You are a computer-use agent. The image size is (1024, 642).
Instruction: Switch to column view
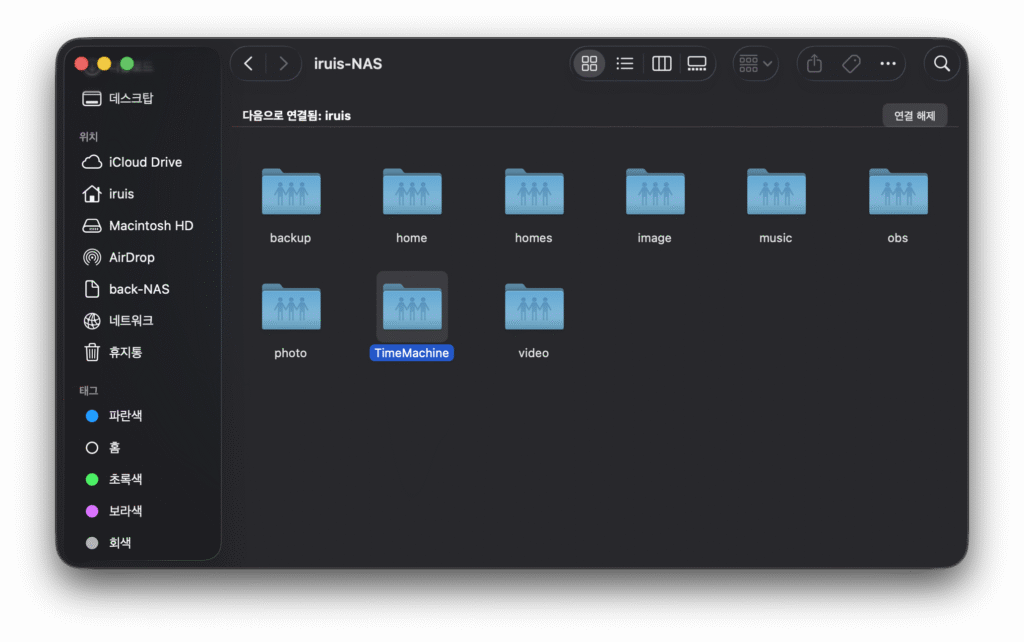(661, 64)
